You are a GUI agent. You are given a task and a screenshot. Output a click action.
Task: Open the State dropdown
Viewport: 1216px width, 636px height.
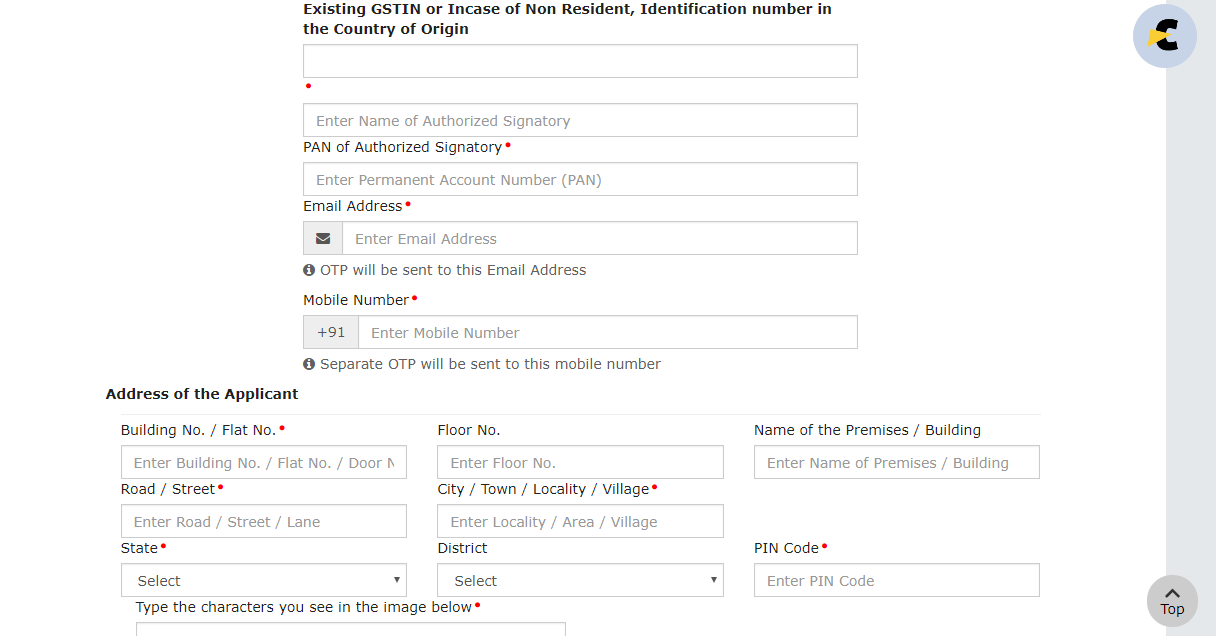tap(264, 581)
